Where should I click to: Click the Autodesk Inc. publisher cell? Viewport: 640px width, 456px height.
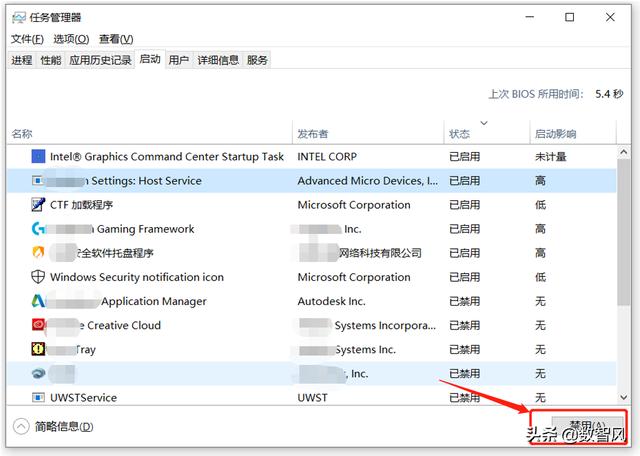click(x=331, y=301)
